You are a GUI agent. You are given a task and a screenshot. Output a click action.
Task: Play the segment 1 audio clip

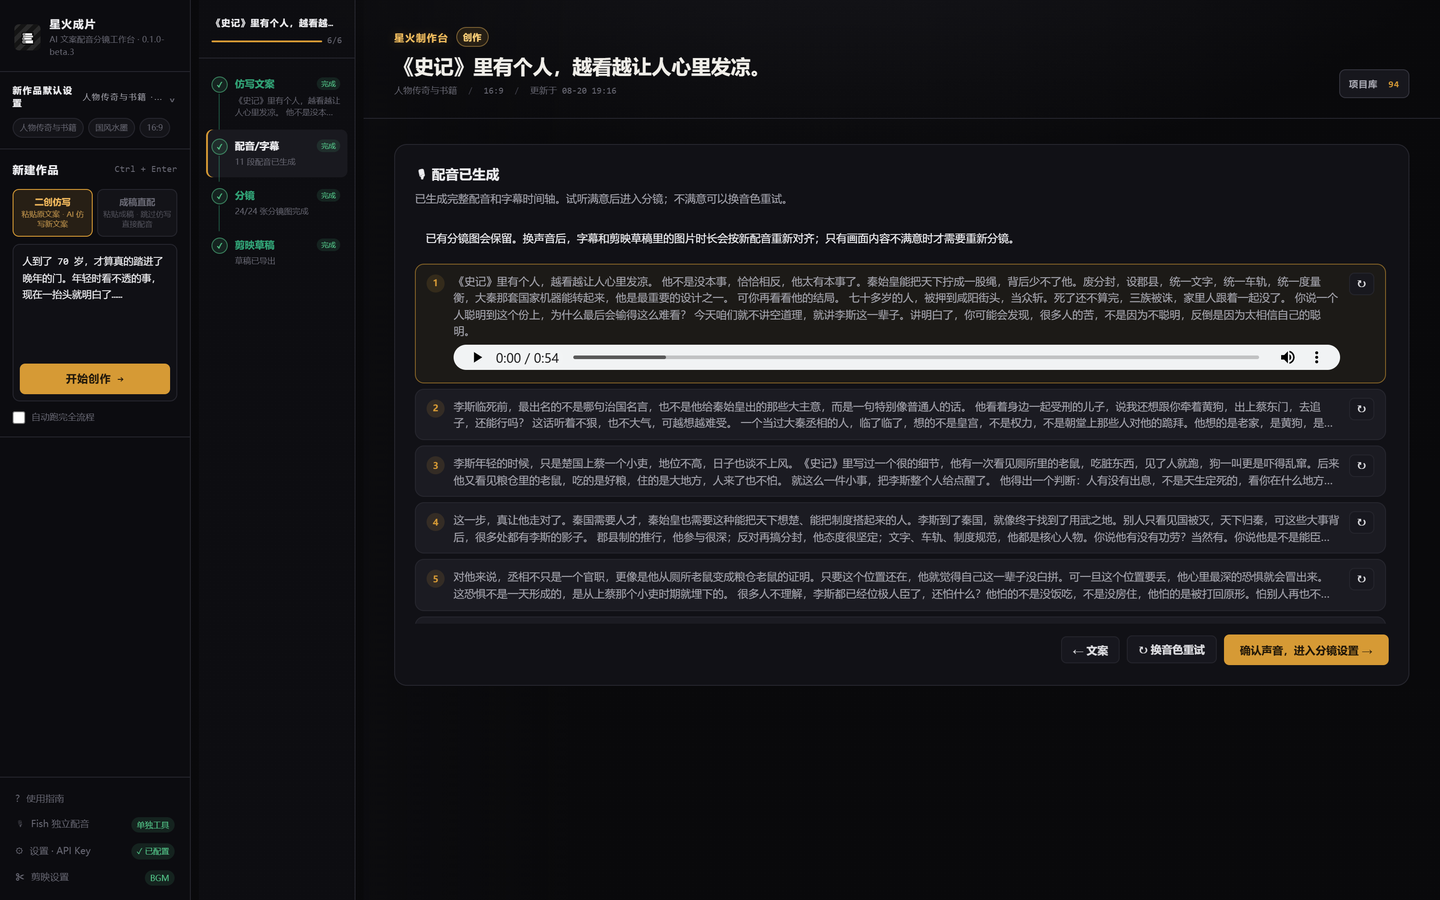pyautogui.click(x=477, y=358)
